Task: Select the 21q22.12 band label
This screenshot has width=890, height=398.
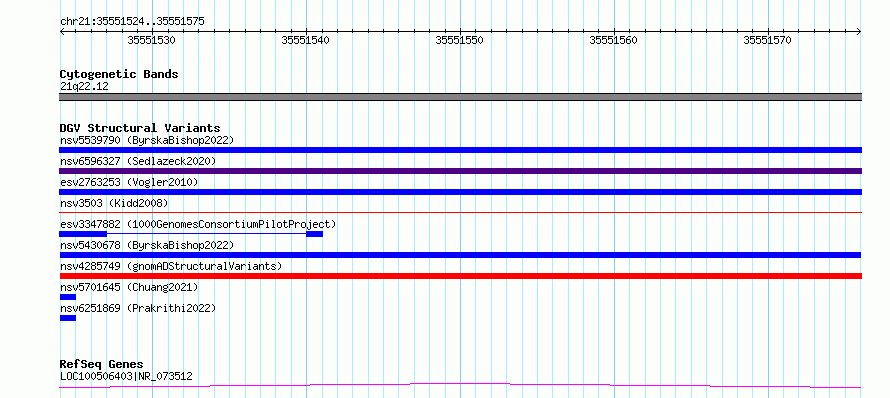Action: click(x=84, y=87)
